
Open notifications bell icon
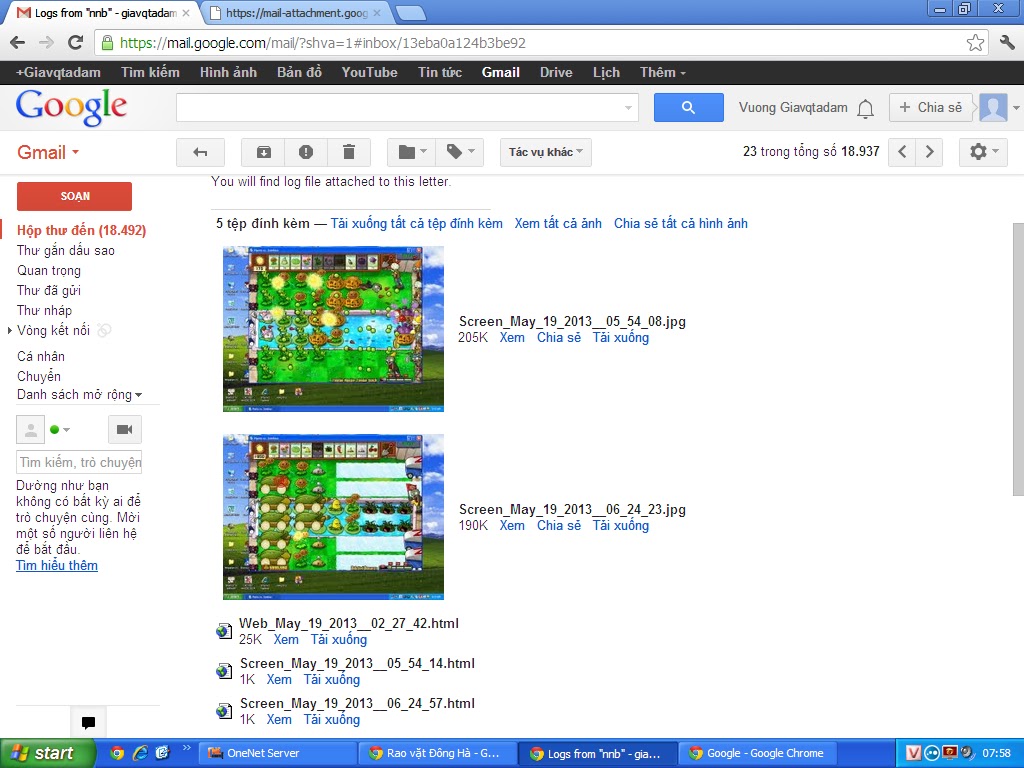tap(865, 108)
